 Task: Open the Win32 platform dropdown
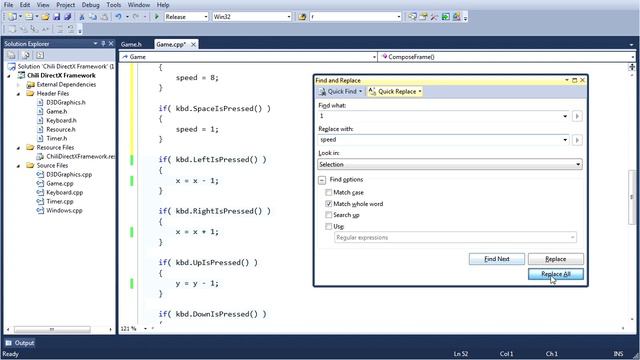289,17
